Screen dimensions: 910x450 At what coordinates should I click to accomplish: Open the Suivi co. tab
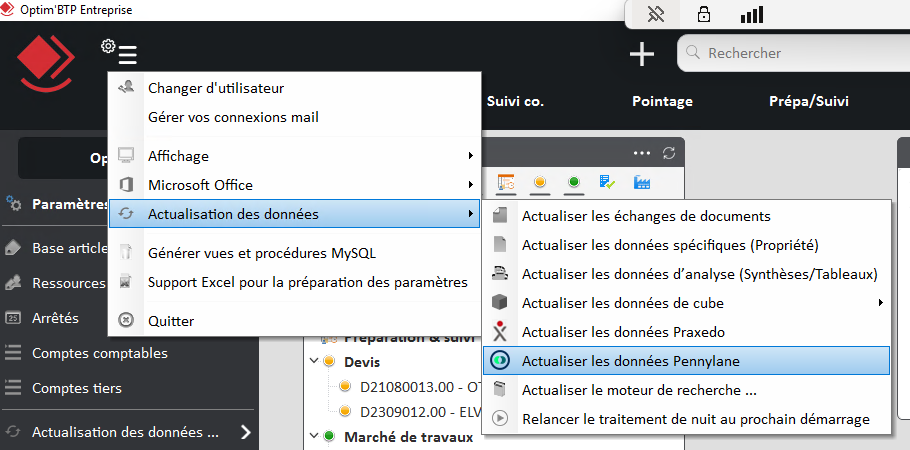(515, 101)
